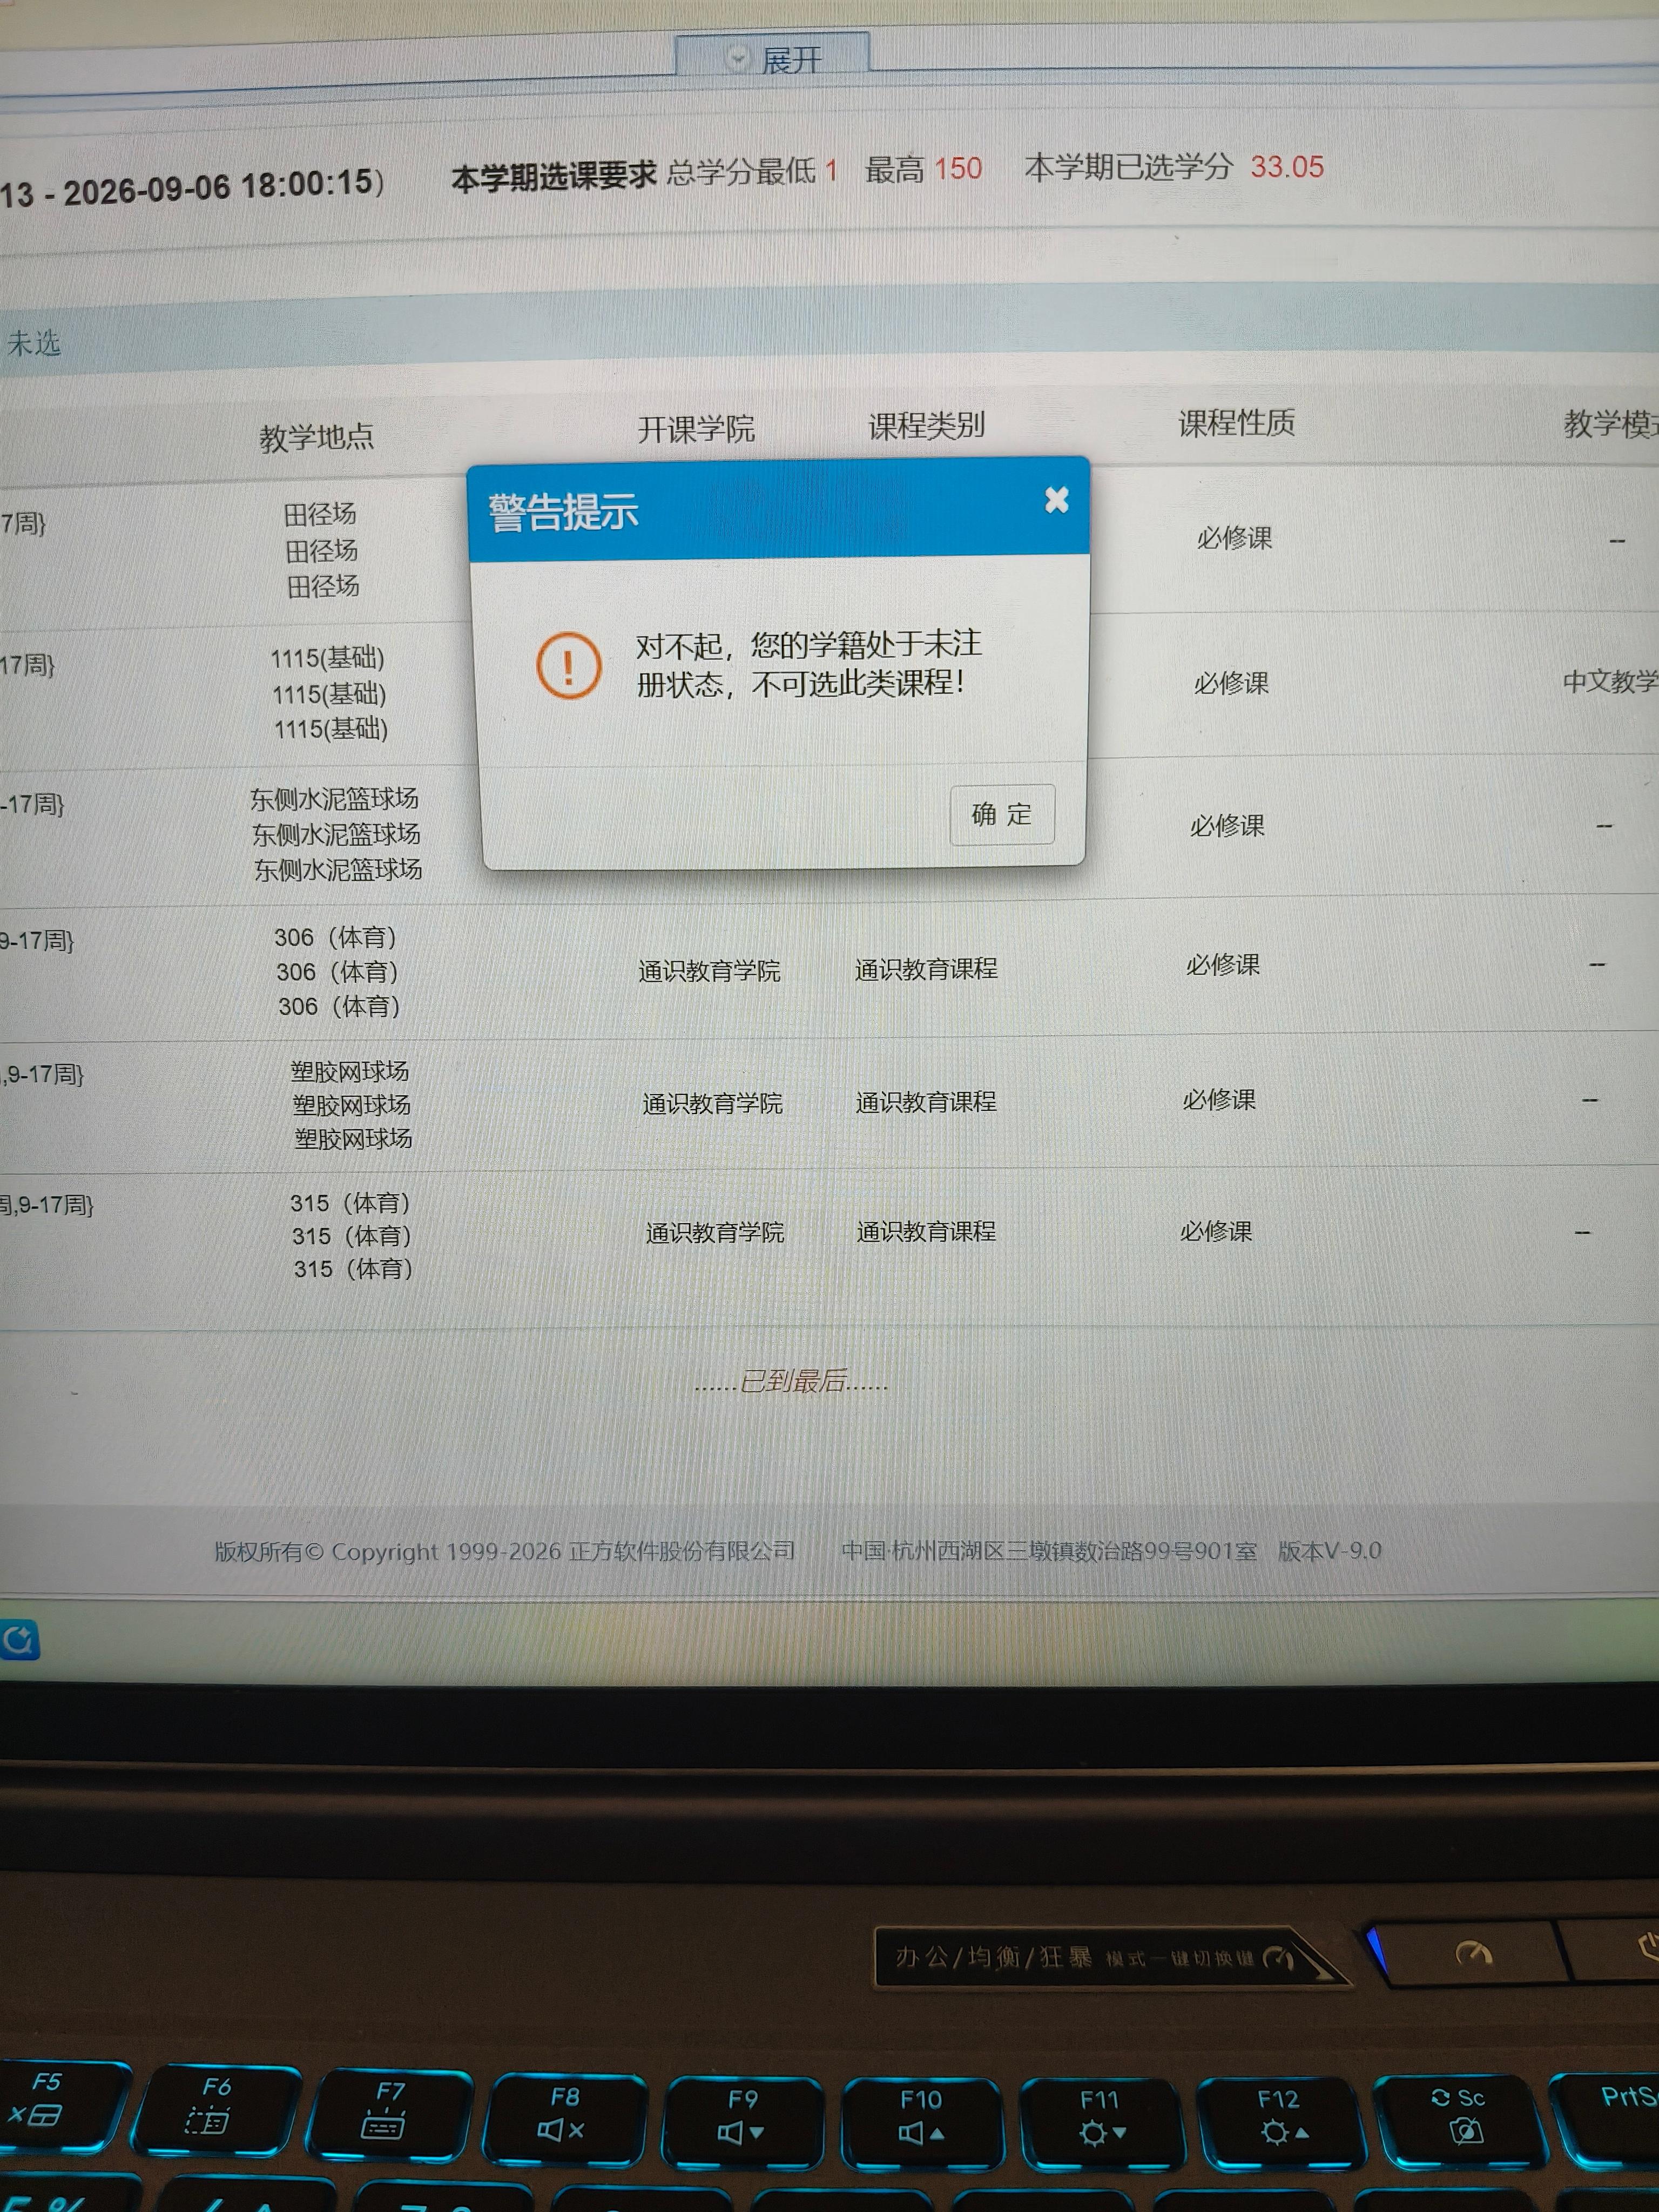Click the orange exclamation warning icon
The height and width of the screenshot is (2212, 1659).
click(x=568, y=665)
